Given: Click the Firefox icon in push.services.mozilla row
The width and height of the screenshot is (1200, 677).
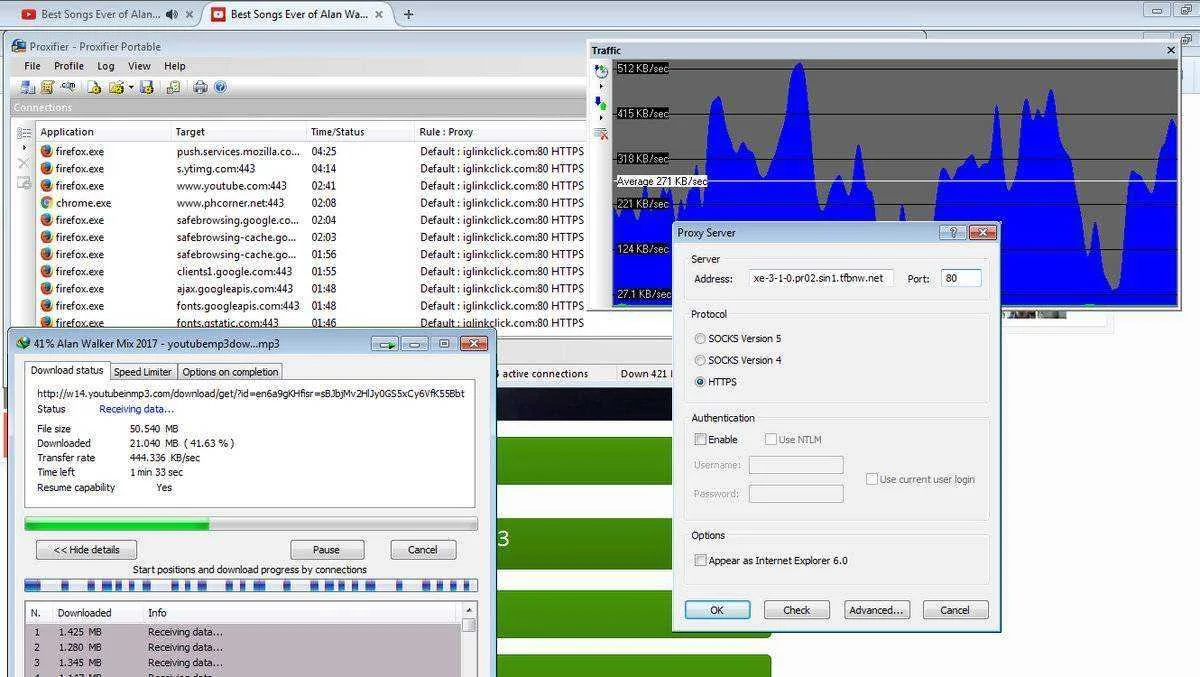Looking at the screenshot, I should tap(46, 152).
